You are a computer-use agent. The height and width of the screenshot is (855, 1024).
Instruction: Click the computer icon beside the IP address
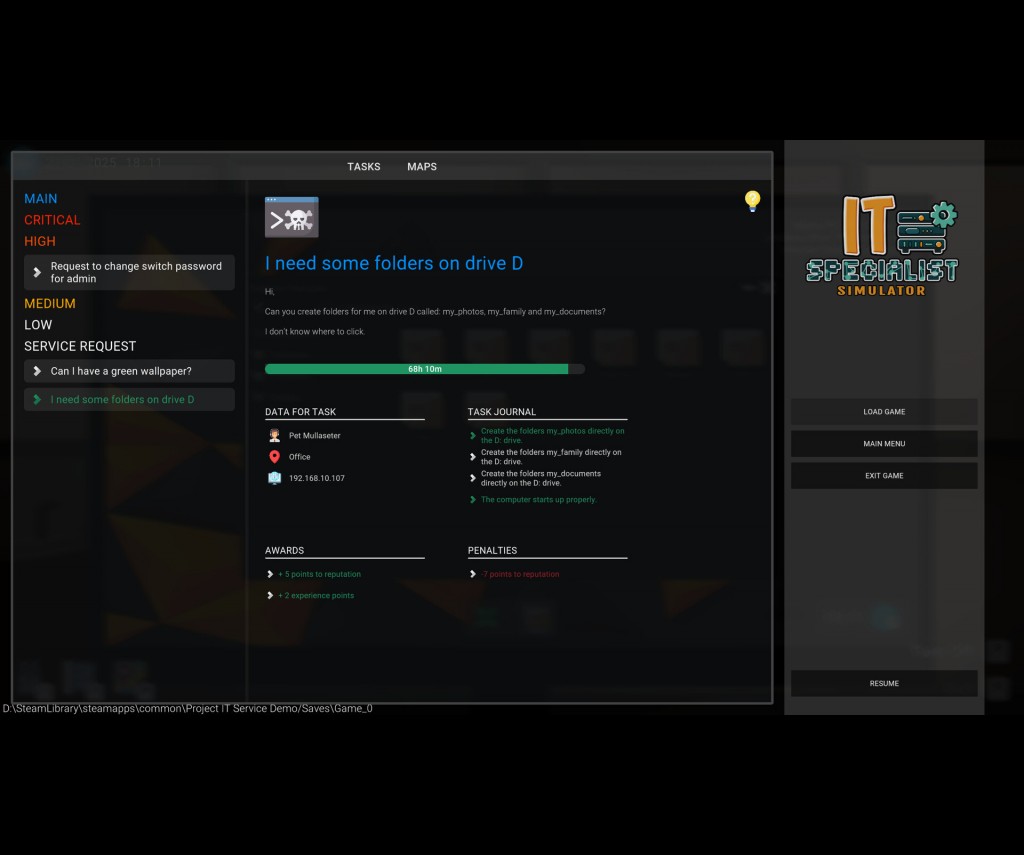pyautogui.click(x=274, y=478)
